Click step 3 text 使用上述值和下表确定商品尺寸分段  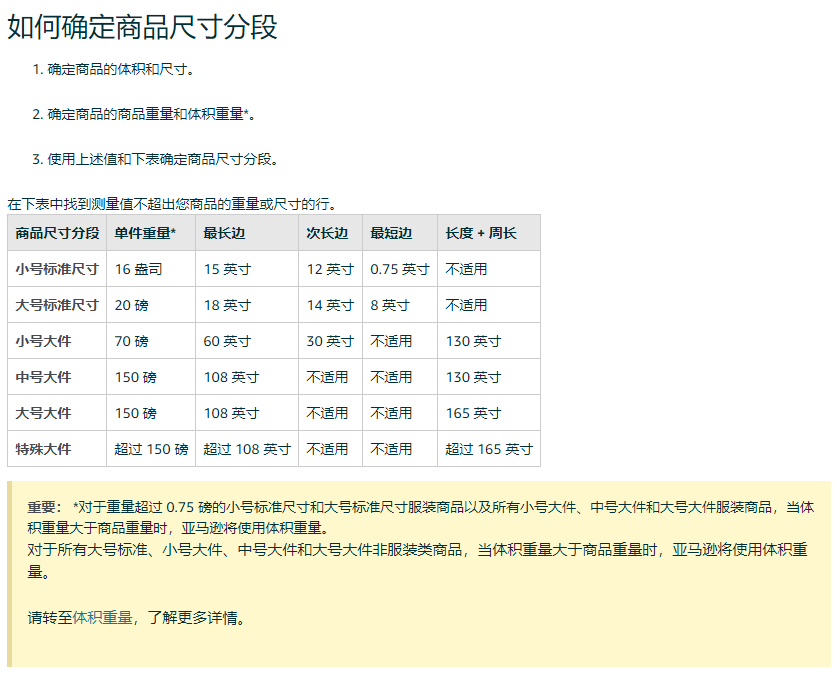click(x=162, y=159)
